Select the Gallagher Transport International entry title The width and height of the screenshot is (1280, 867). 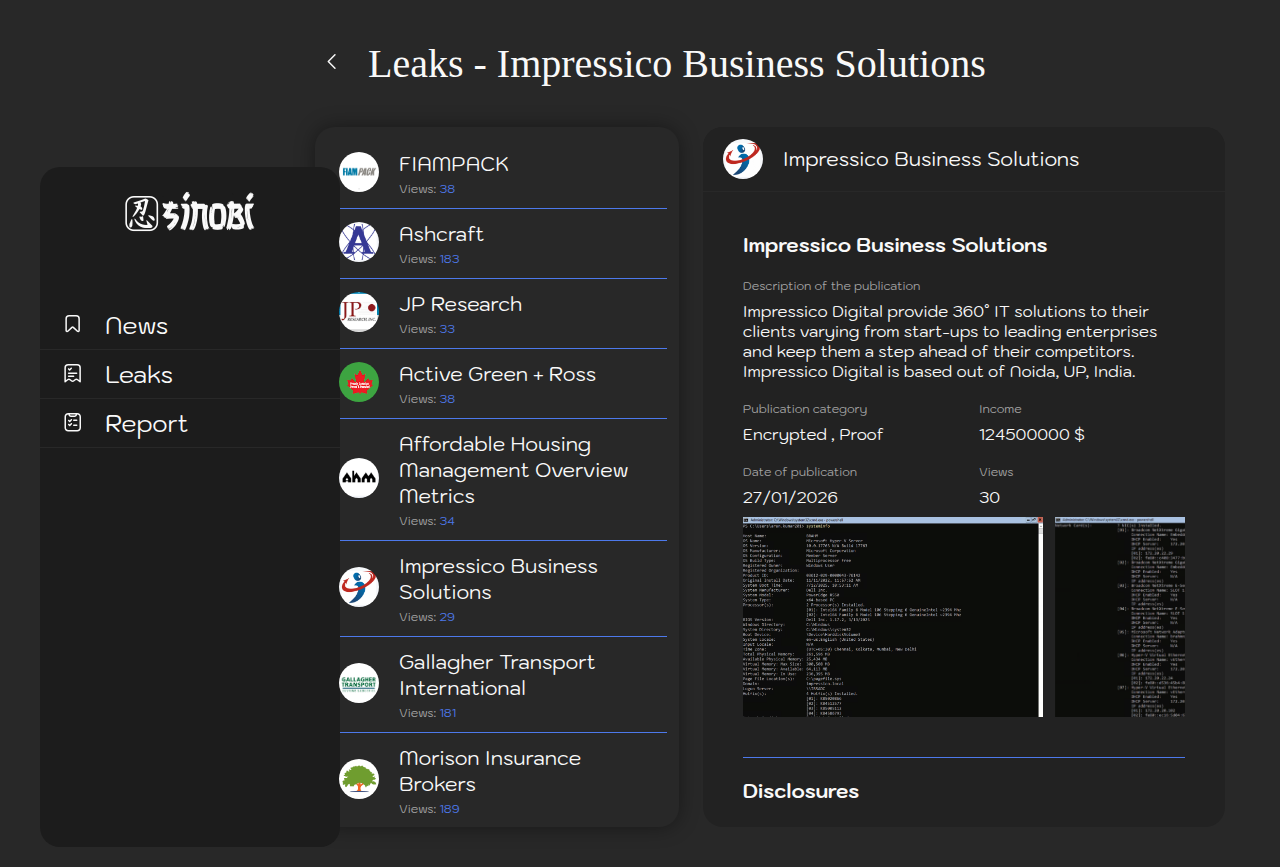[x=497, y=675]
